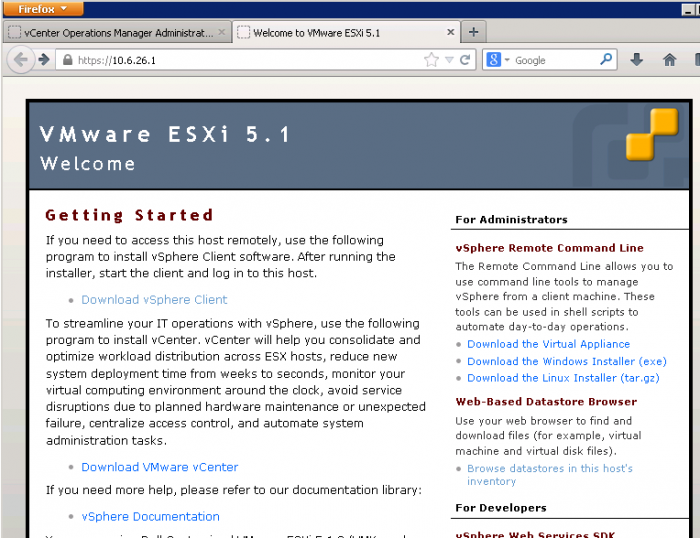Focus the address bar showing 10.6.26.1
The height and width of the screenshot is (538, 700).
tap(250, 60)
